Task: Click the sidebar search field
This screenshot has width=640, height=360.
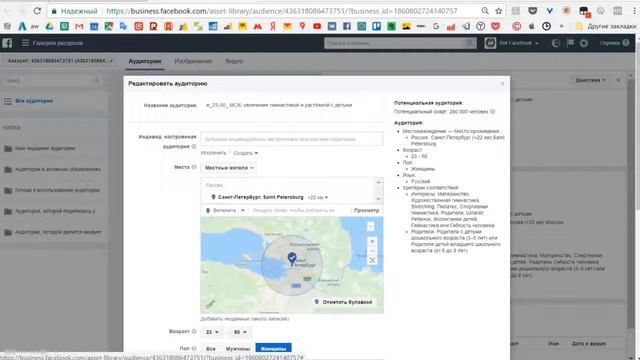Action: coord(52,81)
